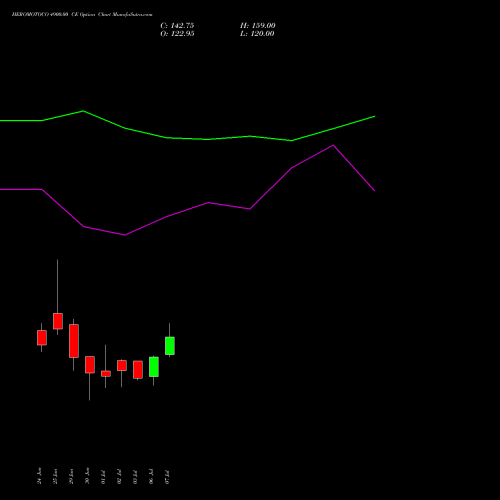Screen dimensions: 500x500
Task: Select the close value C: 142.75
Action: click(x=177, y=26)
